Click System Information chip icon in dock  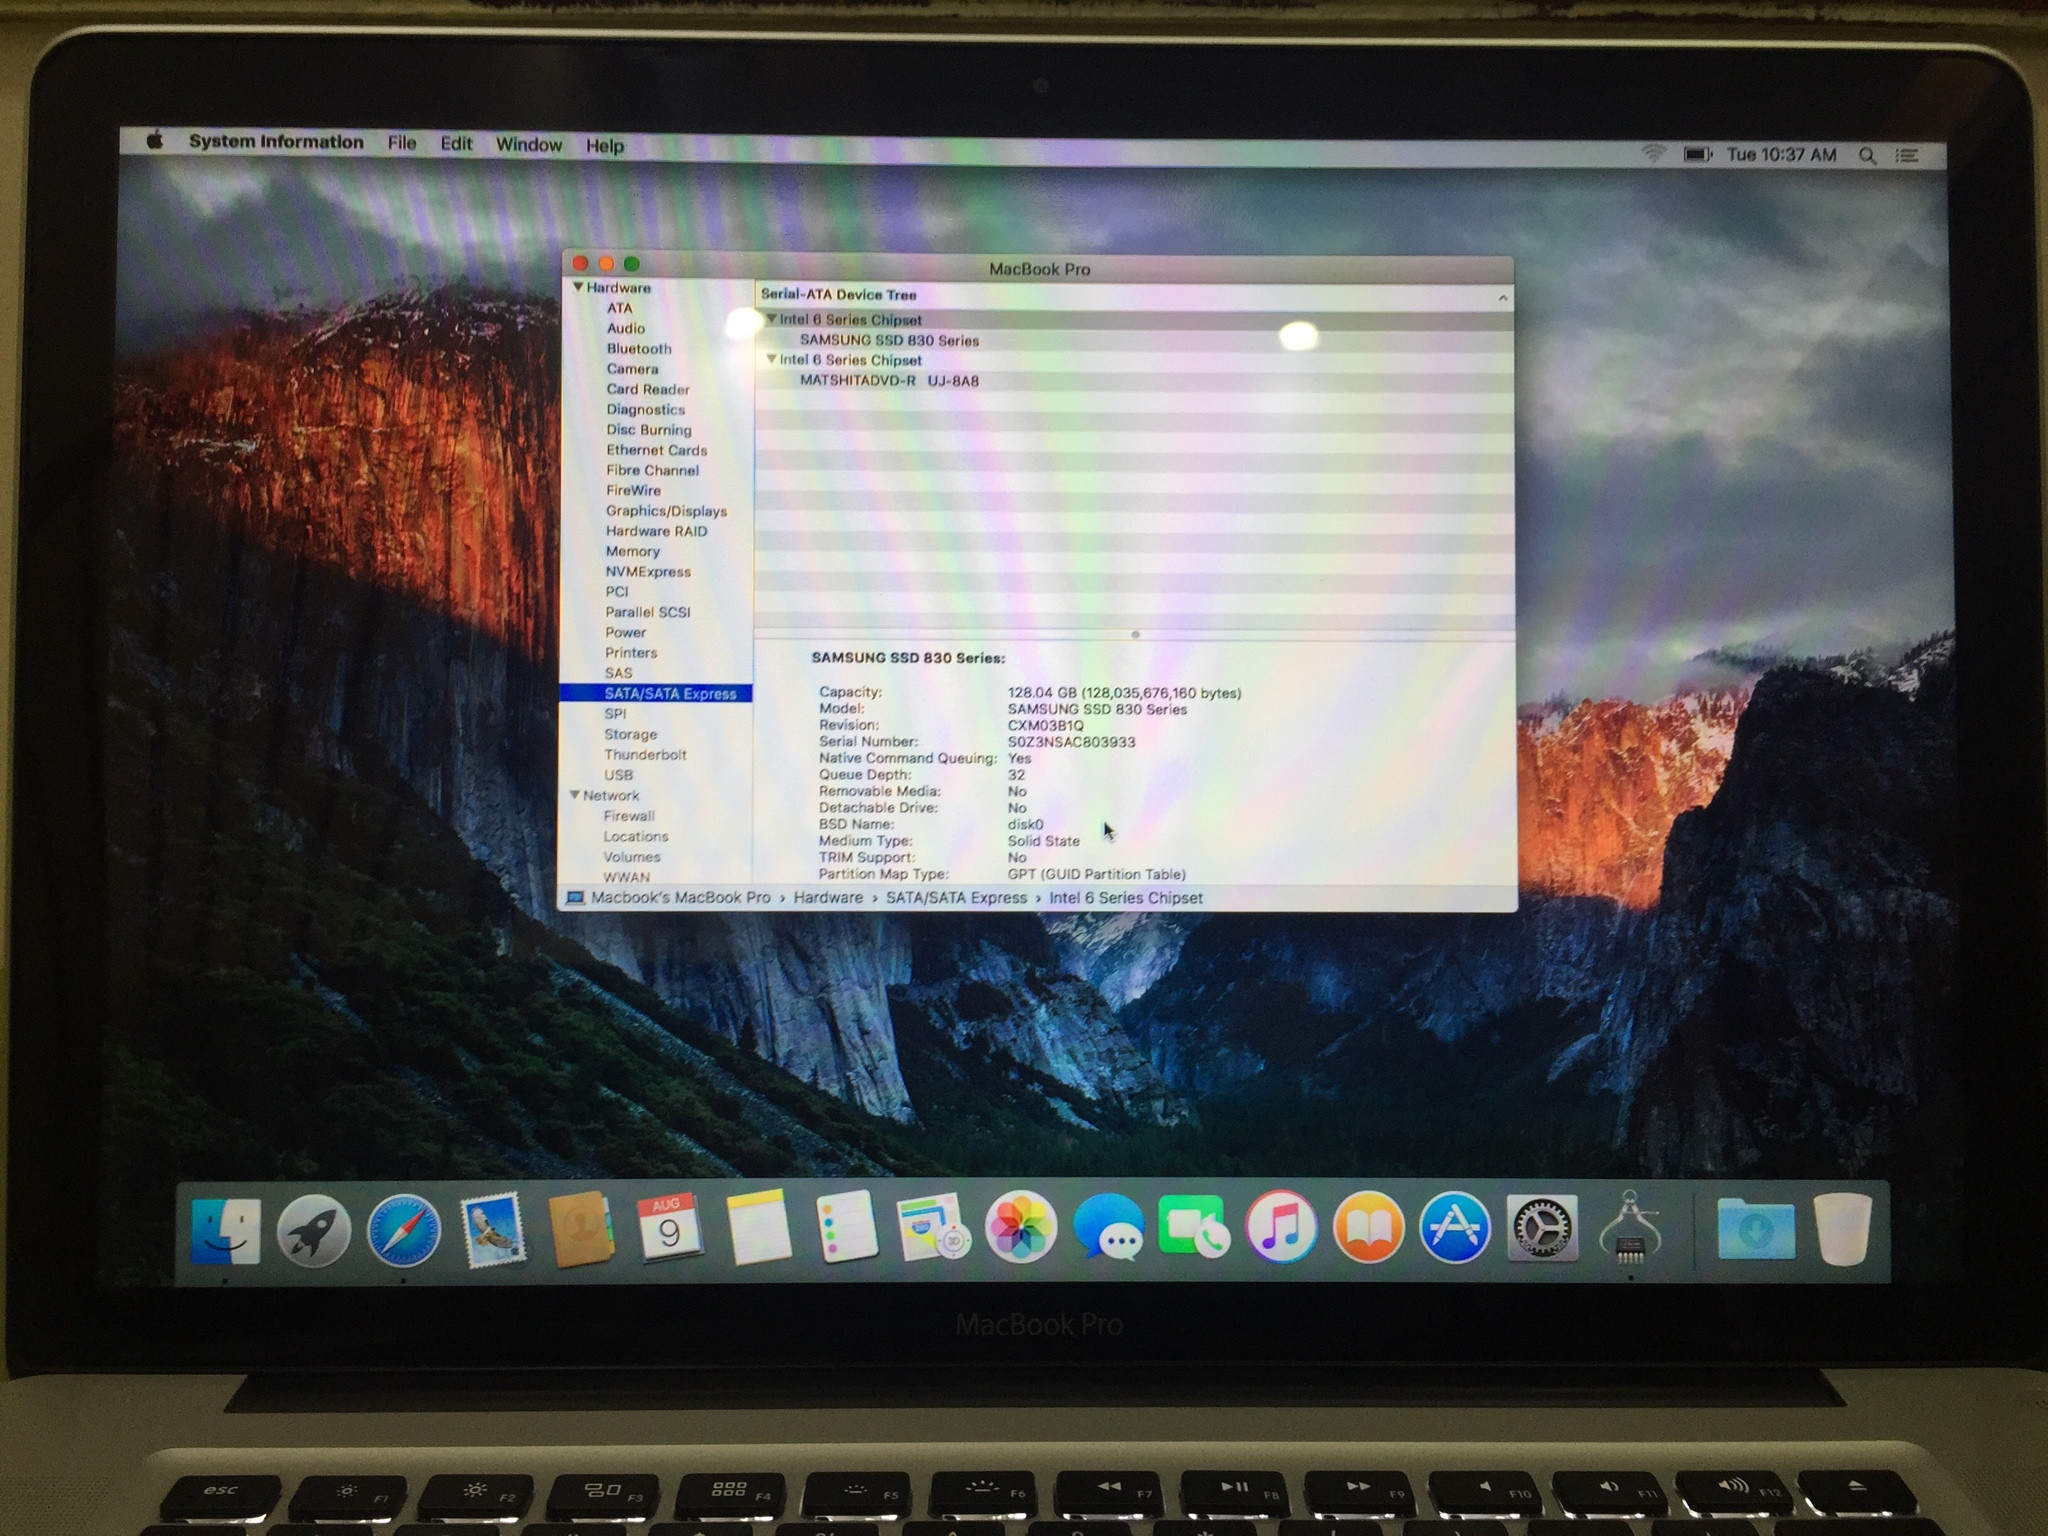pos(1630,1227)
